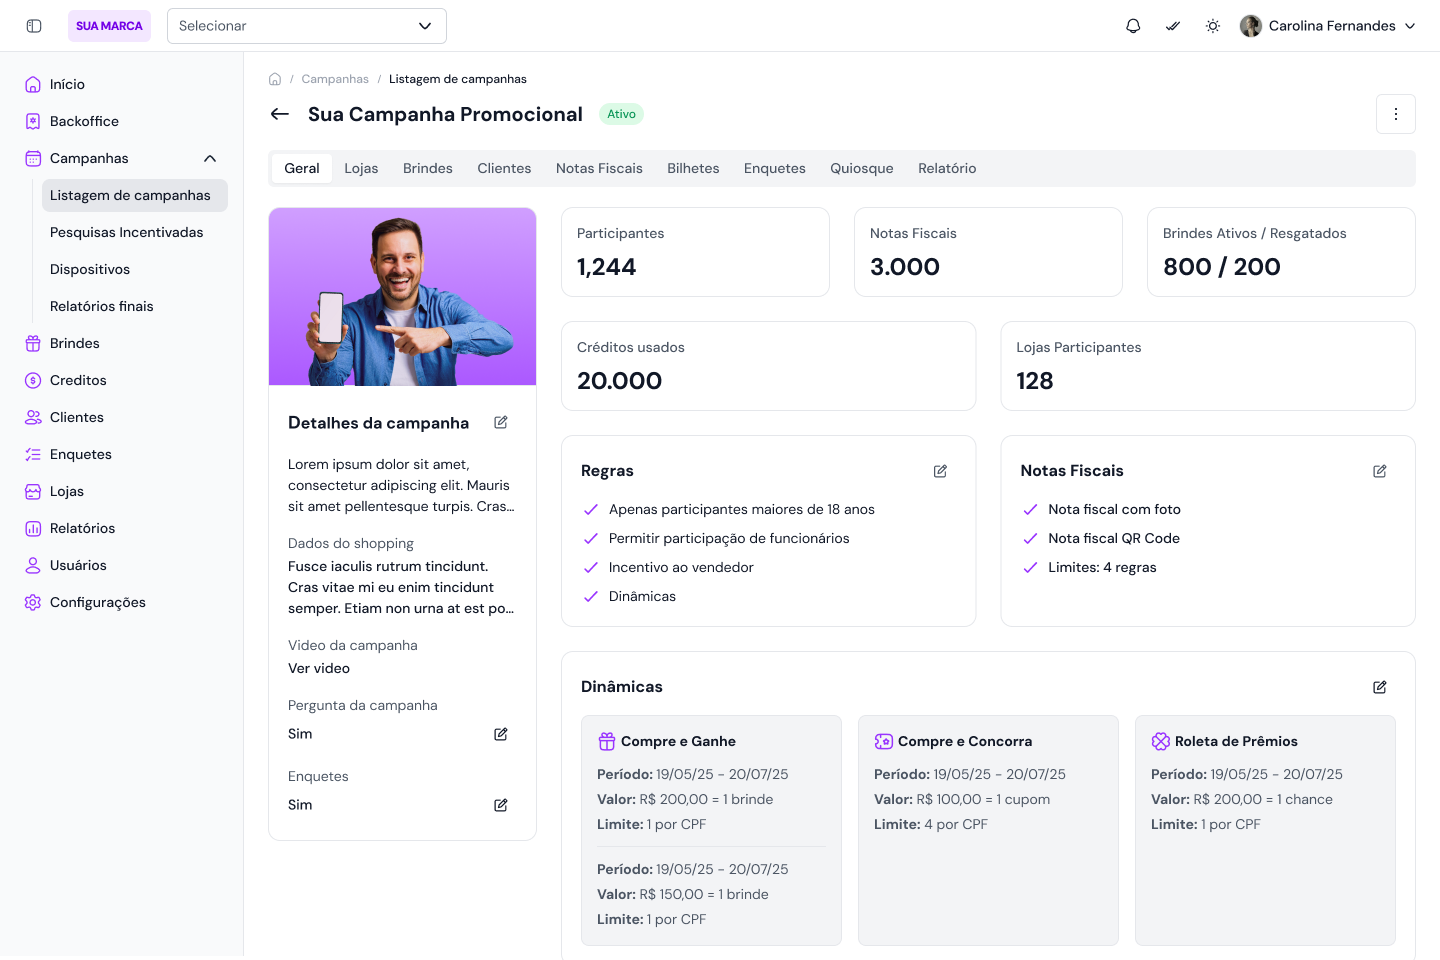
Task: Go back using the left arrow
Action: pos(280,114)
